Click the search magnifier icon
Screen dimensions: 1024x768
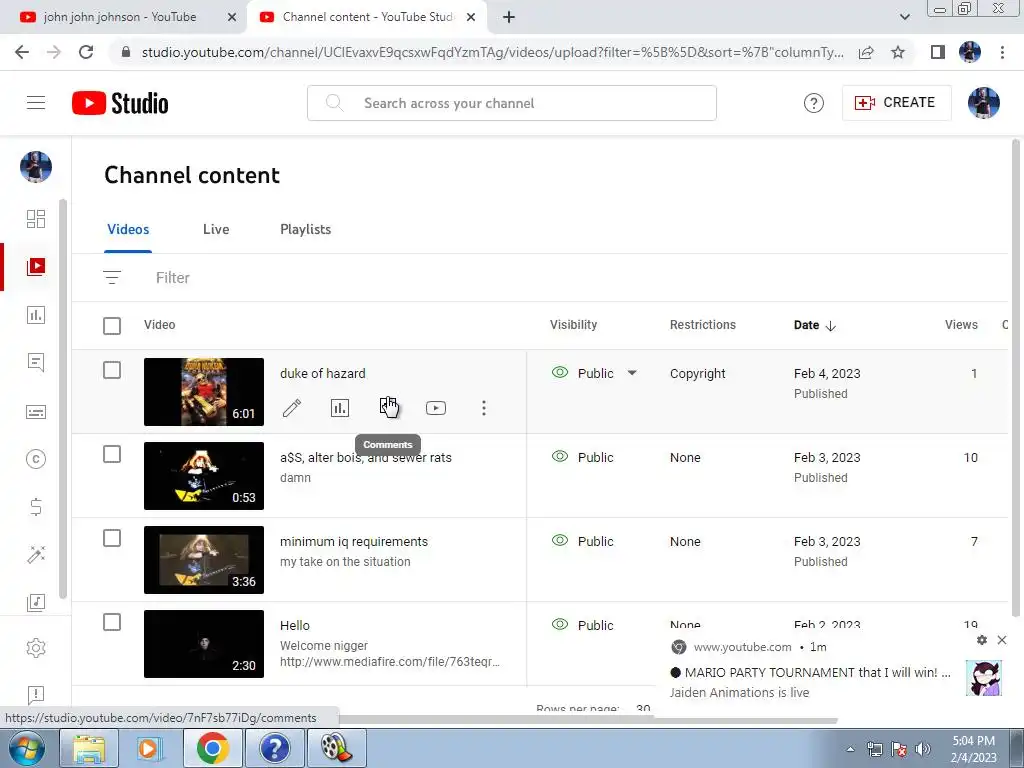(x=334, y=103)
